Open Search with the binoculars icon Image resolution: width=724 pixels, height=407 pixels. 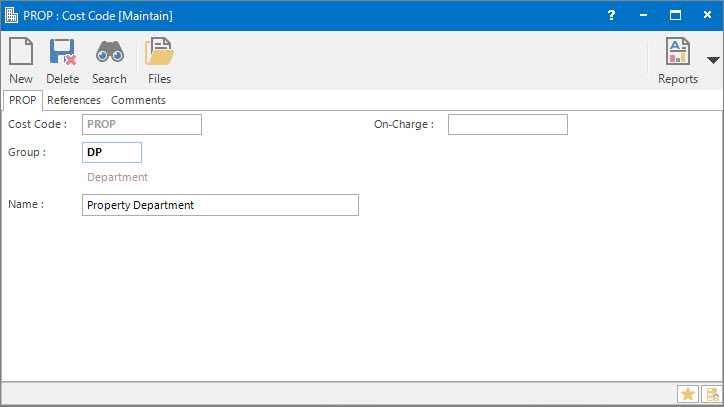click(109, 60)
